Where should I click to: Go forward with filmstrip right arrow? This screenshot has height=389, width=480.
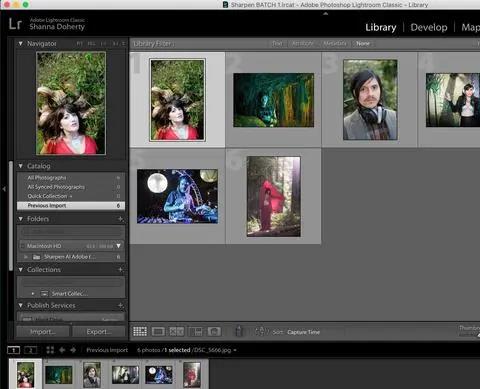[x=73, y=350]
